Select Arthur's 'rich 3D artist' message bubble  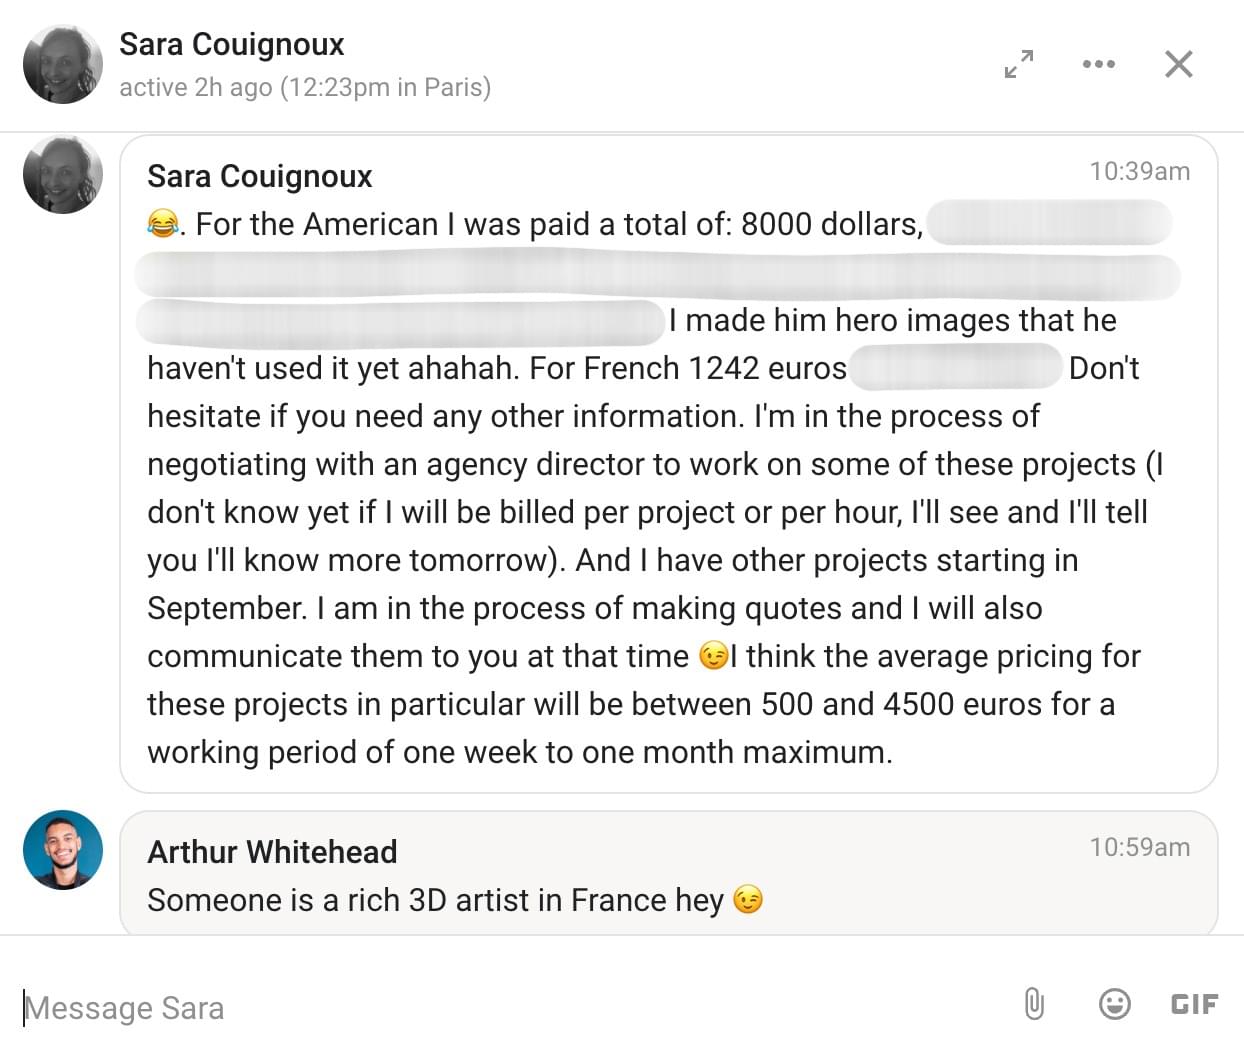[668, 873]
